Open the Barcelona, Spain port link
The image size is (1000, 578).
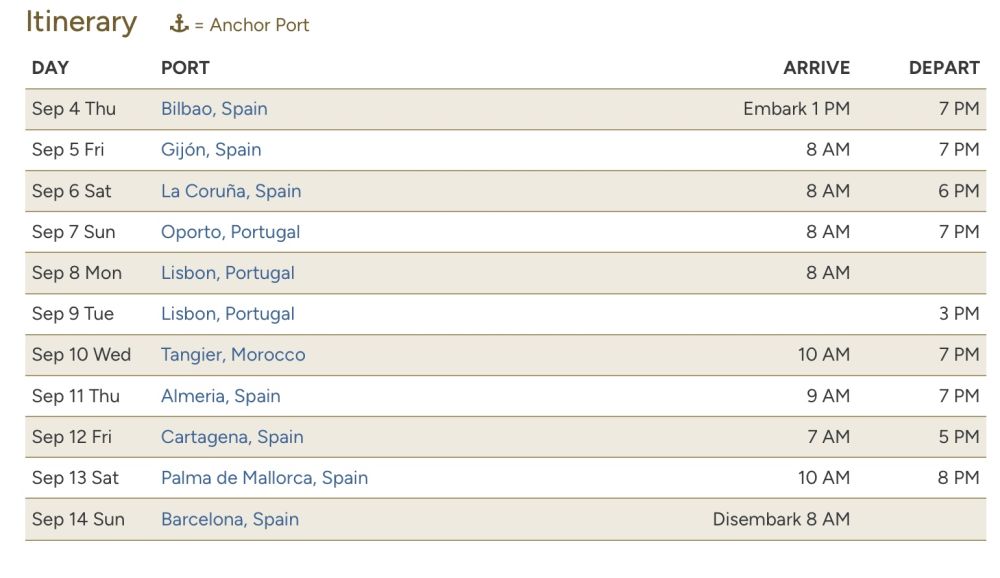click(x=230, y=519)
